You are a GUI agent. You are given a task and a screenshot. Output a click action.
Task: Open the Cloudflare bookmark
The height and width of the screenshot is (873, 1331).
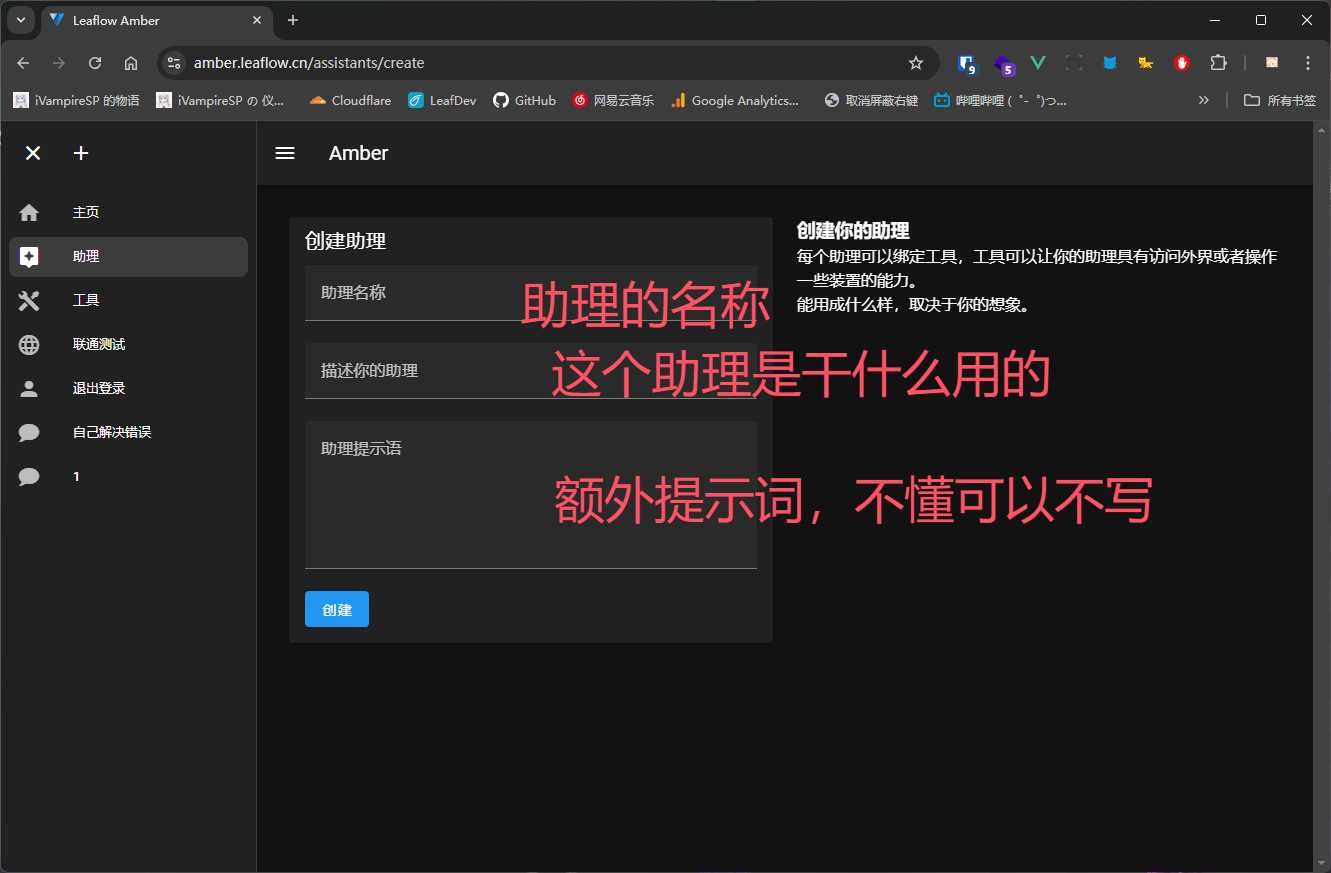point(350,100)
